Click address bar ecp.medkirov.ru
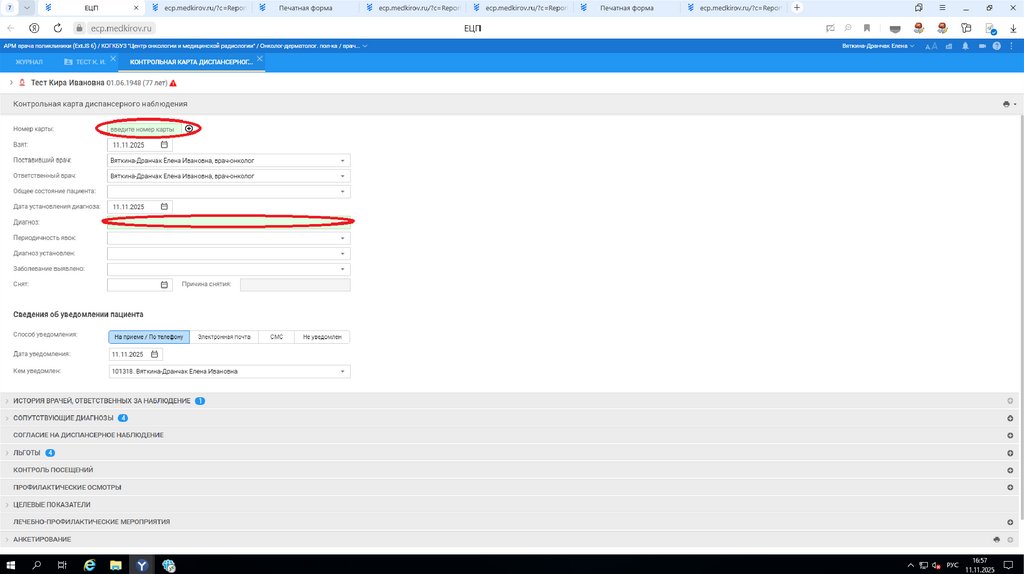The height and width of the screenshot is (574, 1024). pos(121,28)
